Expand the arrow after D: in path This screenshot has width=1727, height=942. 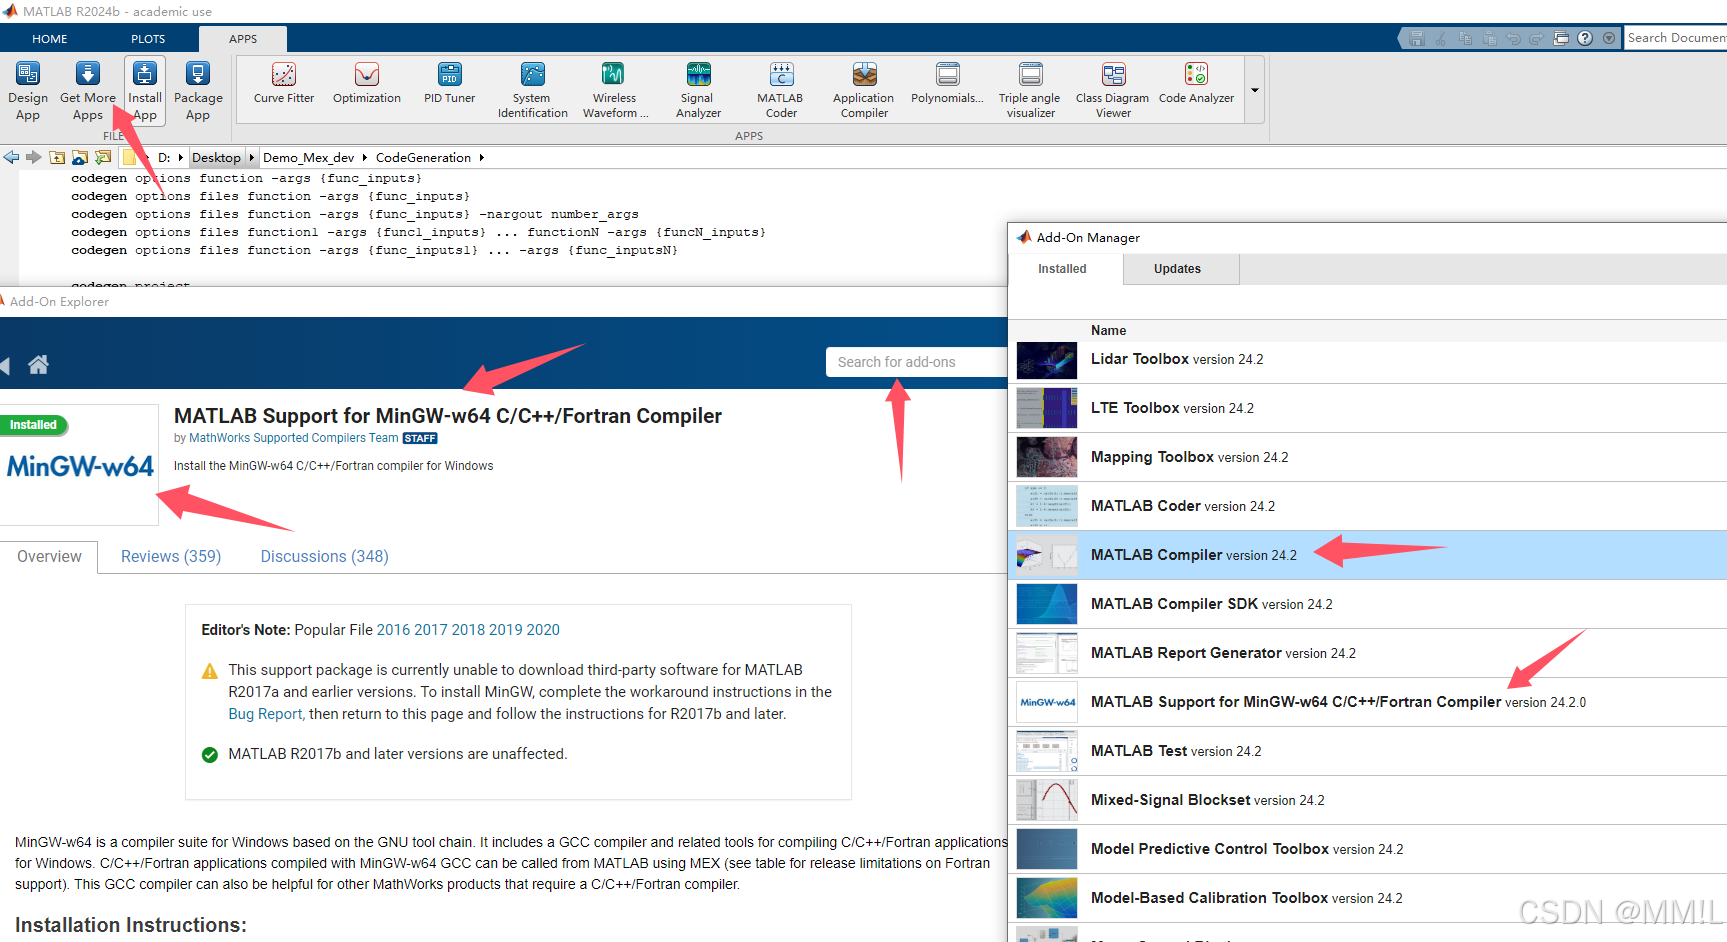point(180,157)
